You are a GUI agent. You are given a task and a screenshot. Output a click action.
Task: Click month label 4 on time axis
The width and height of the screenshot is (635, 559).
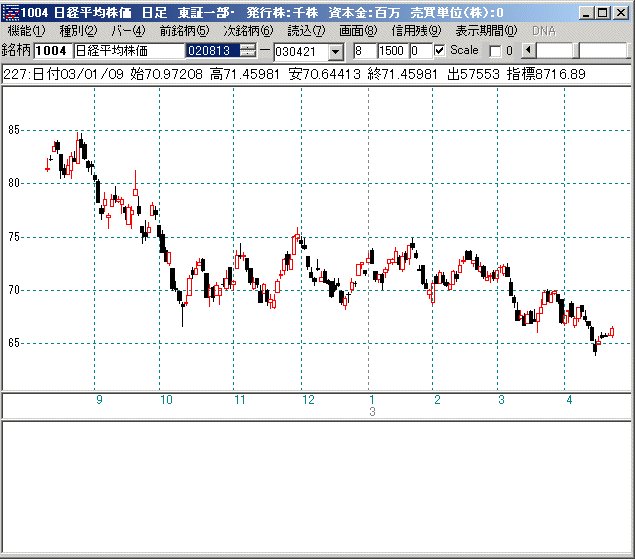pyautogui.click(x=569, y=400)
